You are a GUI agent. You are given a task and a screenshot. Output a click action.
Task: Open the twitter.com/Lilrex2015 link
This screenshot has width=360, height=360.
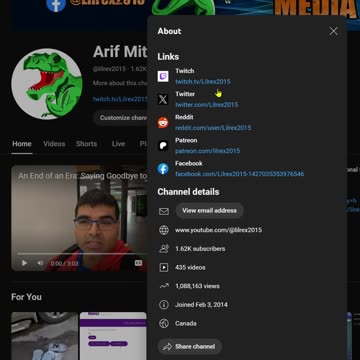click(207, 105)
